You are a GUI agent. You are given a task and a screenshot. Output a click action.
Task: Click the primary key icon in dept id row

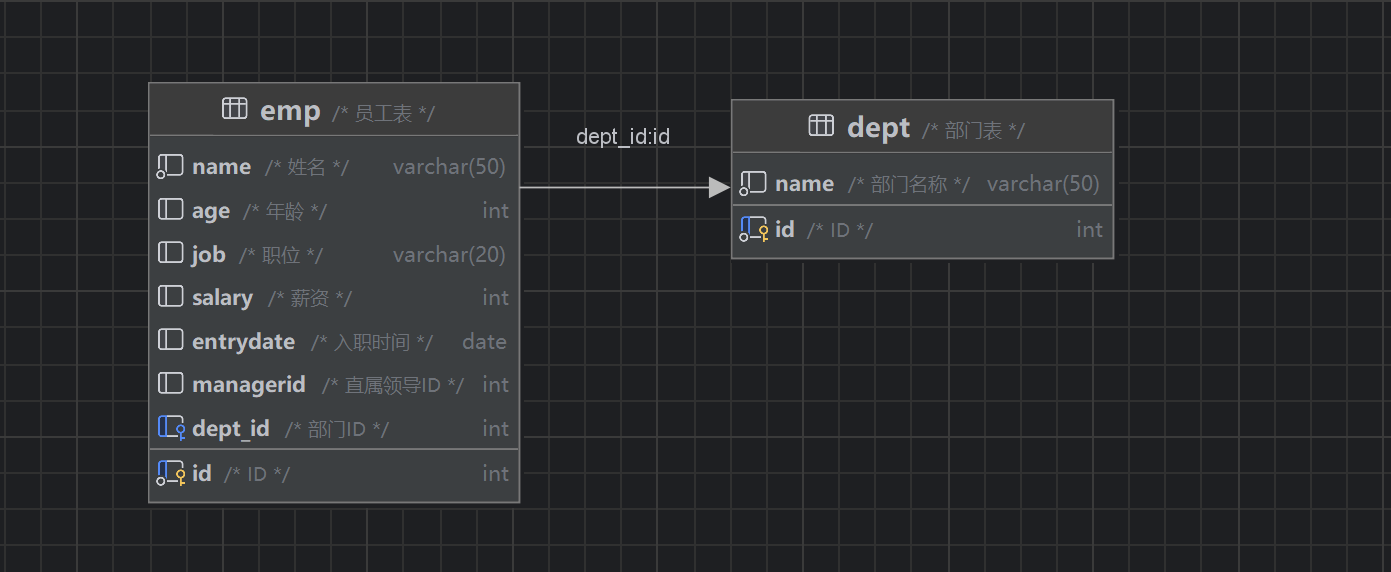(754, 230)
